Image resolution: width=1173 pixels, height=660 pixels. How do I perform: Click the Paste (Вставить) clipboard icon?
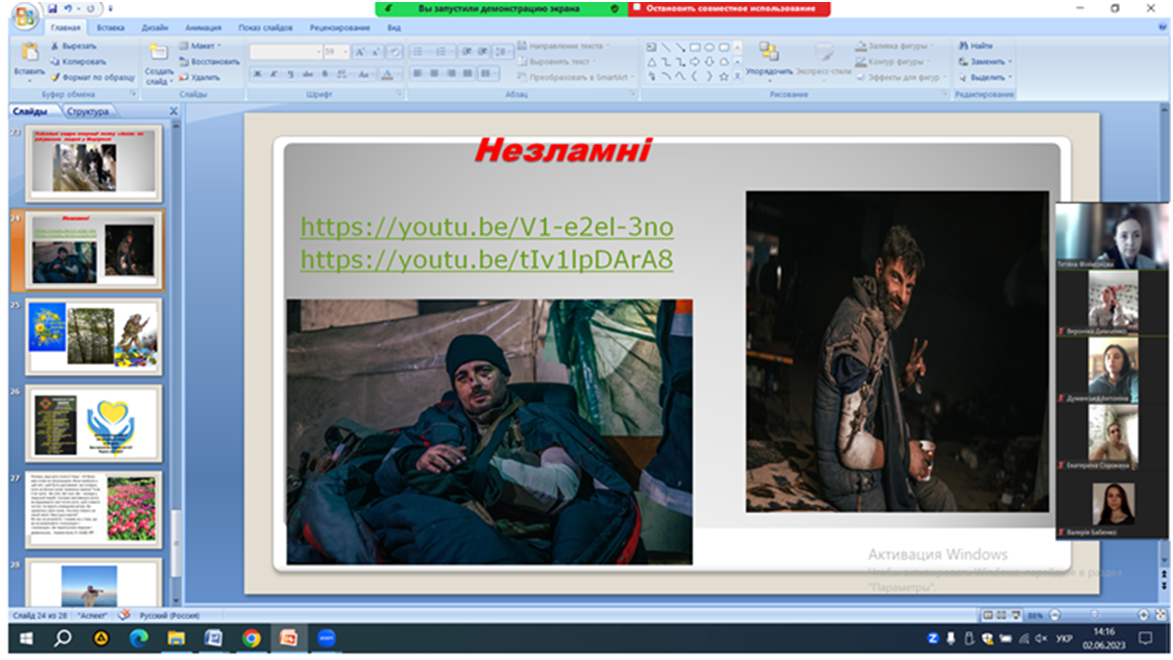tap(29, 53)
